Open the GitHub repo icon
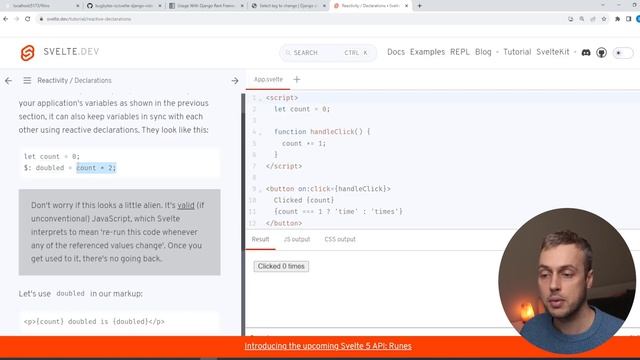 (x=601, y=53)
